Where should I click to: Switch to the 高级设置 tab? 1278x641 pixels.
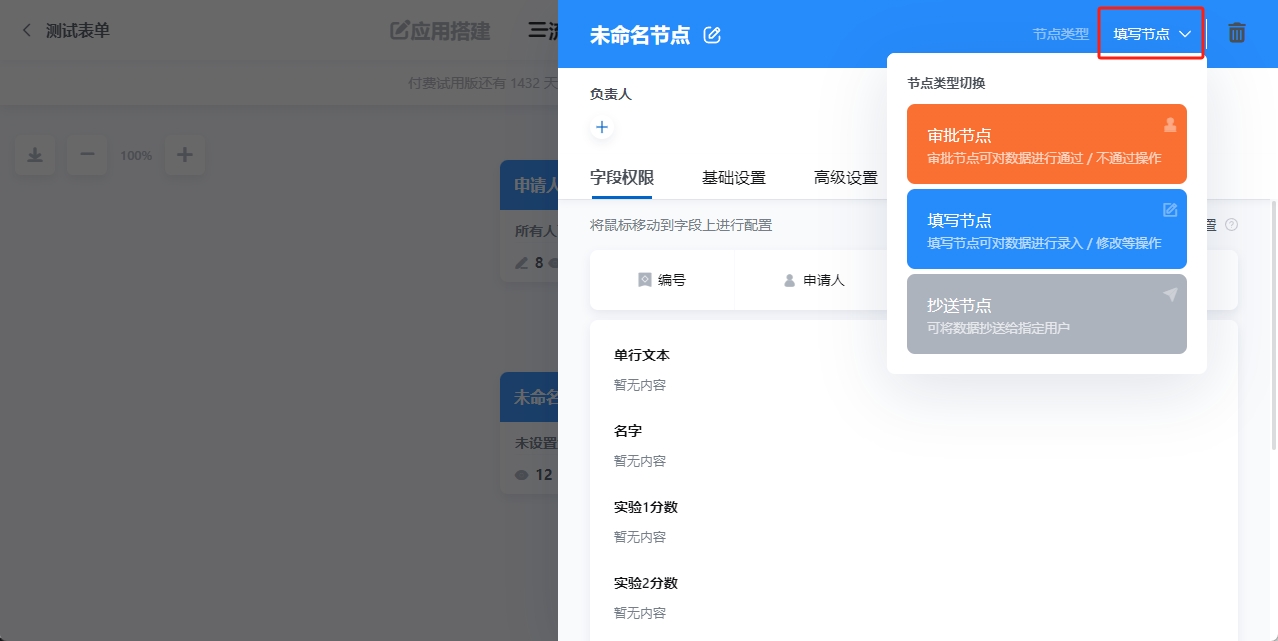pyautogui.click(x=844, y=177)
